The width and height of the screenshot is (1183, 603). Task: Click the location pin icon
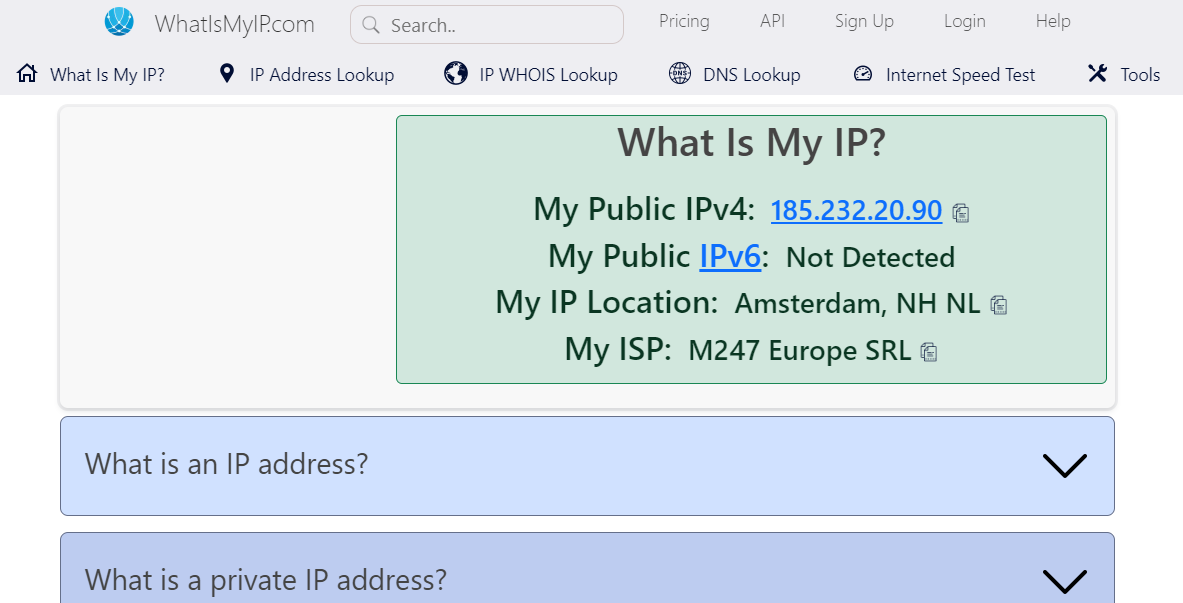pyautogui.click(x=226, y=73)
